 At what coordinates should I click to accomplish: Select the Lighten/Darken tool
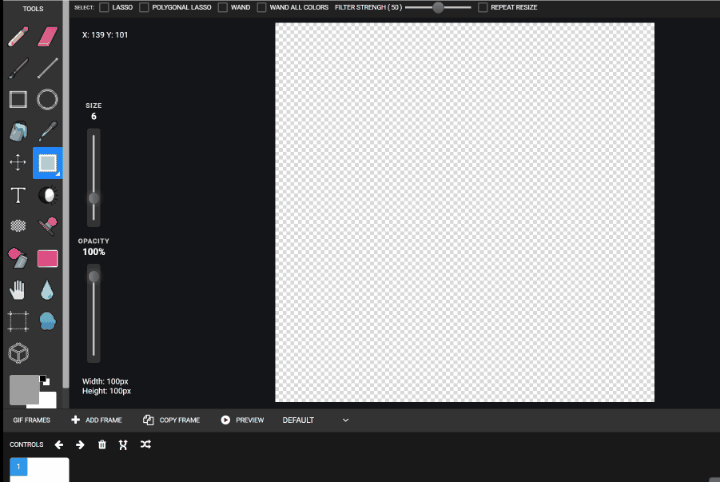click(x=47, y=195)
